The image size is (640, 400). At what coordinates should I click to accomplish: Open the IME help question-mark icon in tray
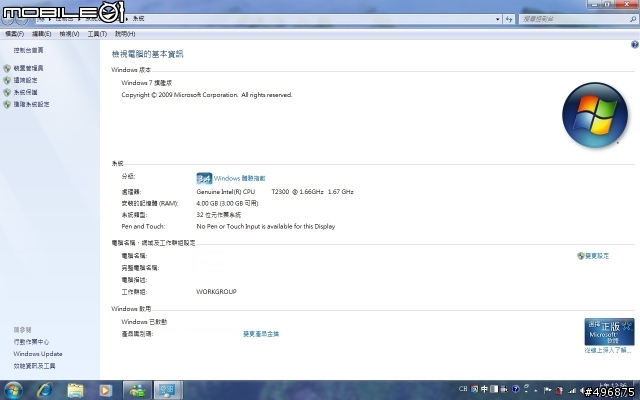tap(516, 389)
